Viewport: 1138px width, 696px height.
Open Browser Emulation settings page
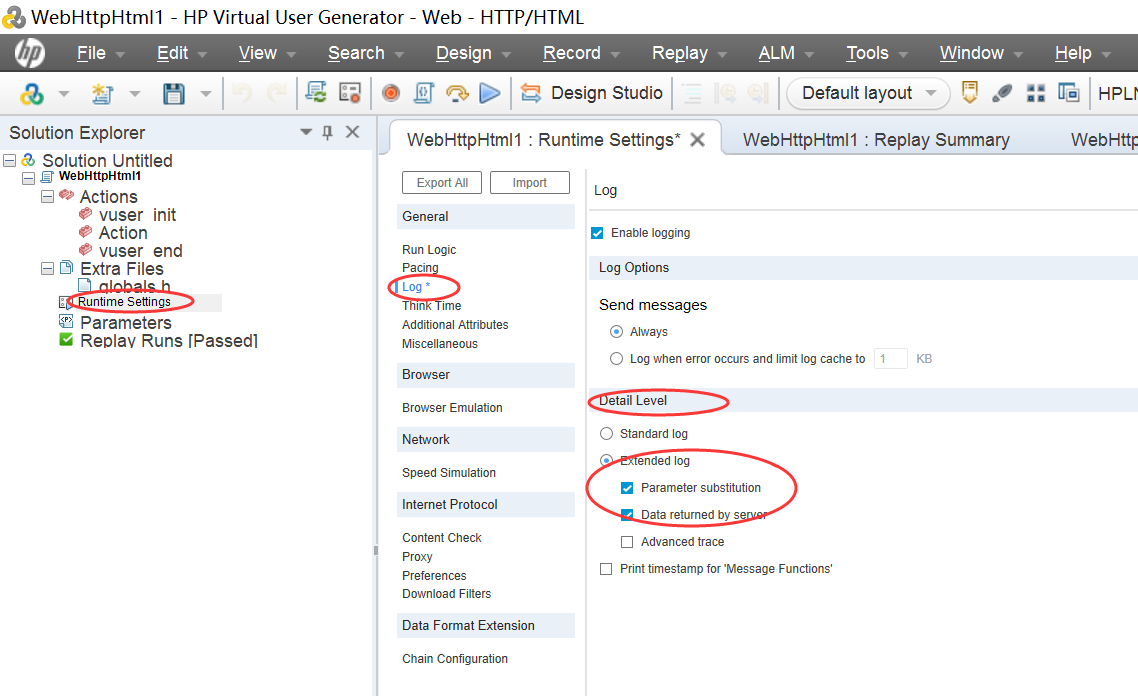(x=452, y=408)
